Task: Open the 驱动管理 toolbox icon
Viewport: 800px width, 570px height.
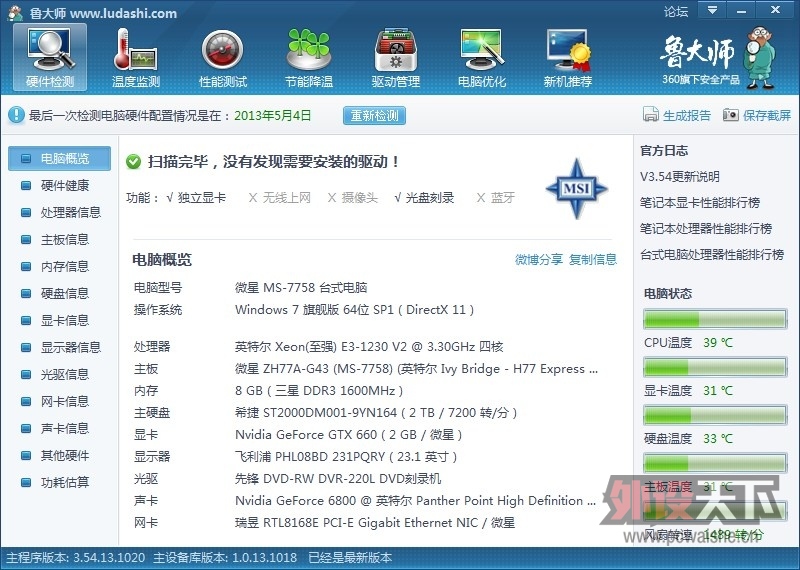Action: pyautogui.click(x=395, y=51)
